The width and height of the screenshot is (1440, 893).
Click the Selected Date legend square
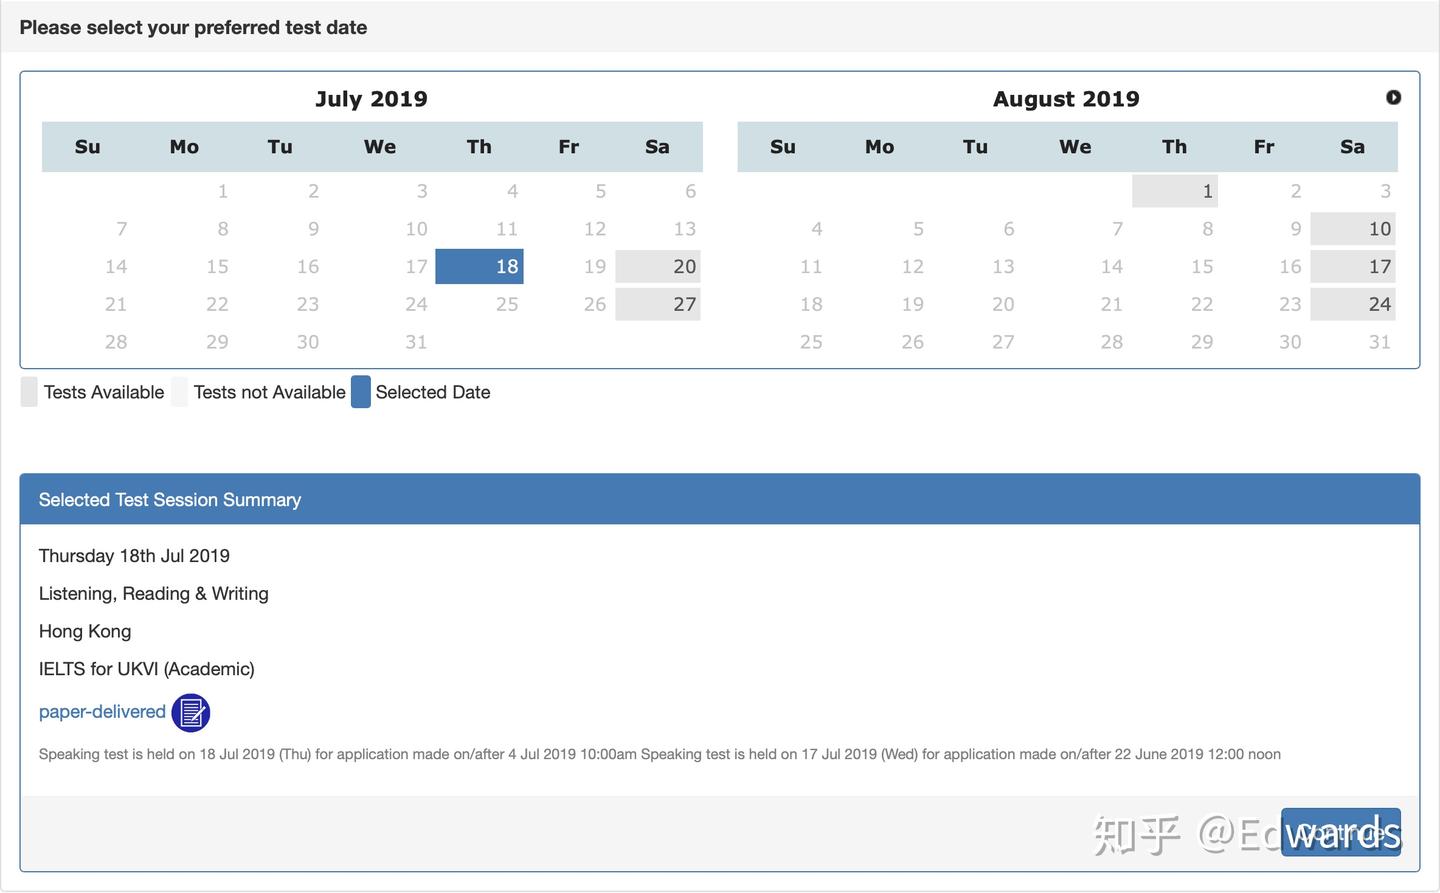[361, 391]
